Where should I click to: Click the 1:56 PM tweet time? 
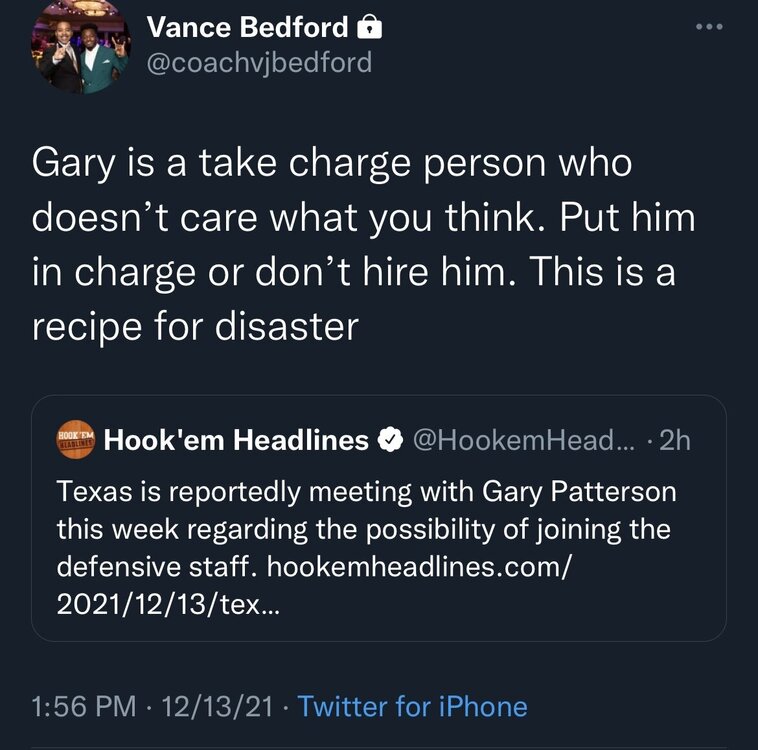(x=84, y=707)
